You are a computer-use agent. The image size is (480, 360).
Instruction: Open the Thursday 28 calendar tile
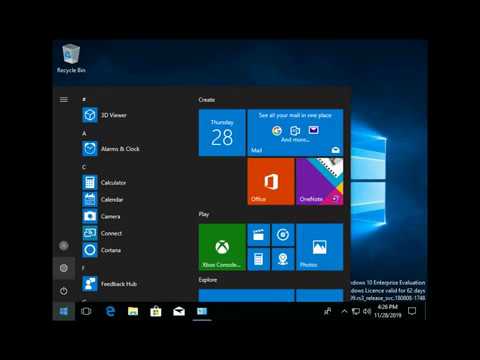tap(222, 133)
